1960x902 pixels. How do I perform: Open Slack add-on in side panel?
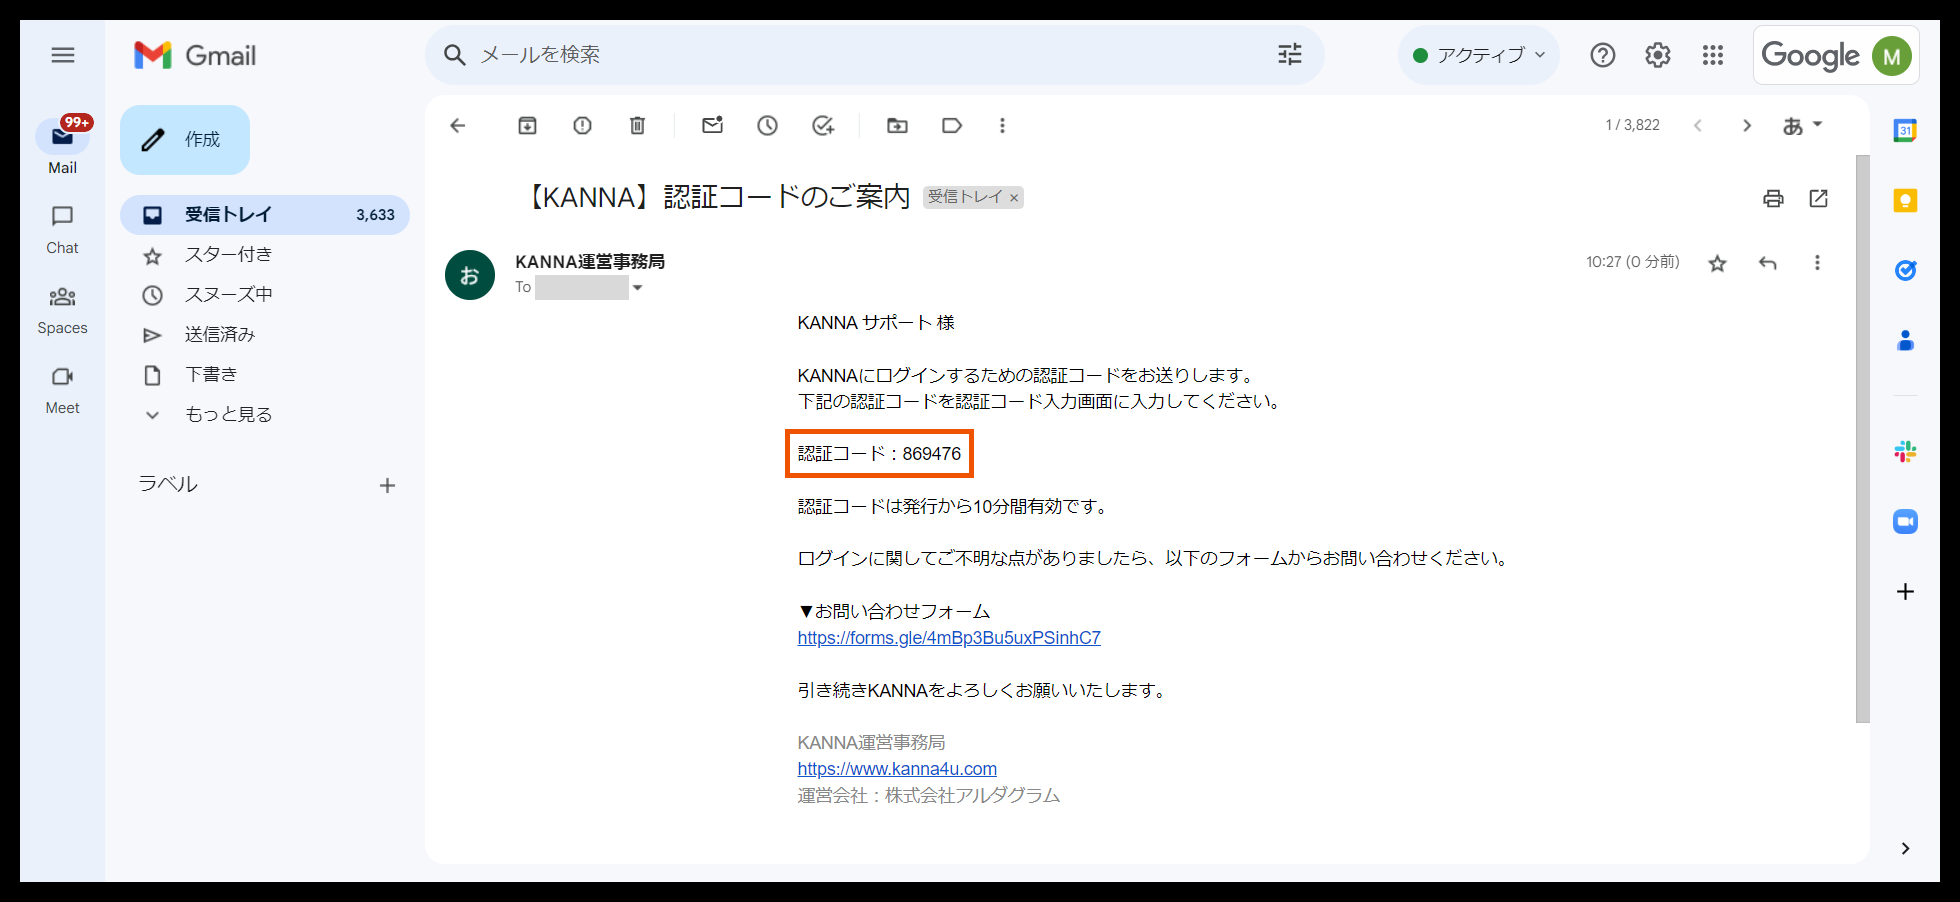[x=1905, y=451]
